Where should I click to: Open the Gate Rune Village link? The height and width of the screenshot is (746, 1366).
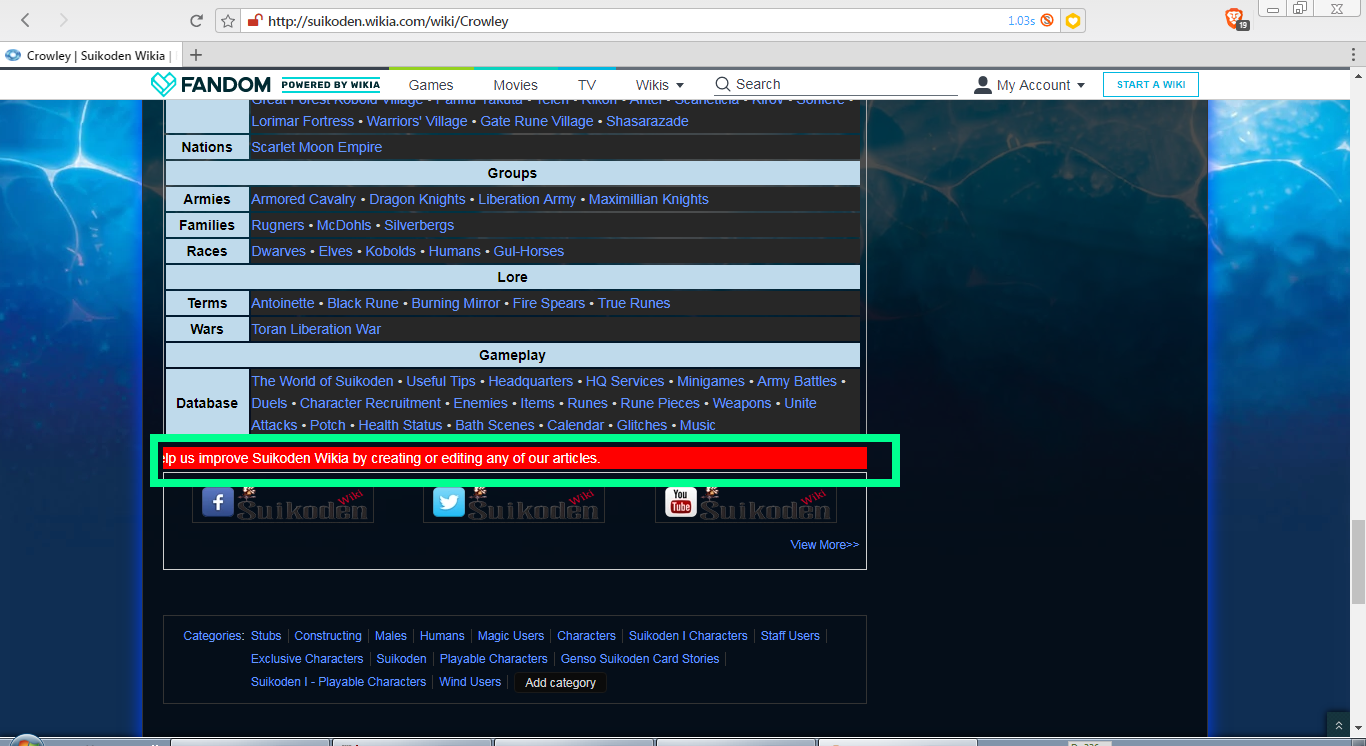[x=537, y=121]
